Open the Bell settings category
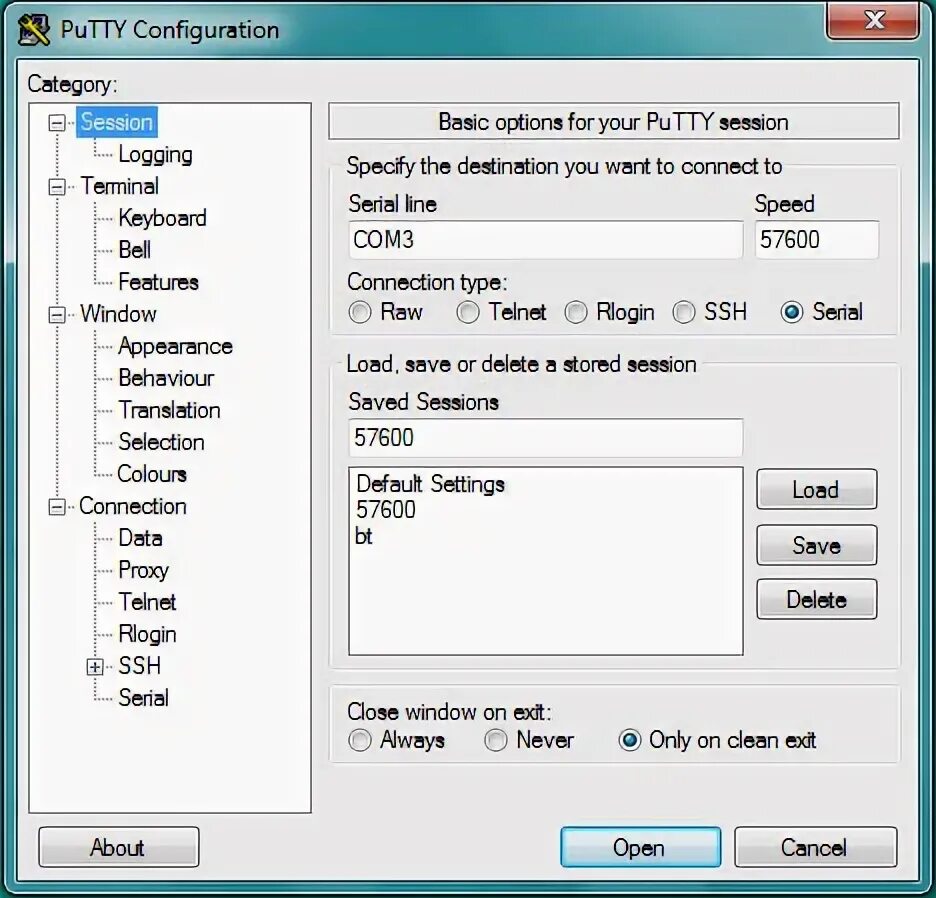This screenshot has height=898, width=936. pyautogui.click(x=134, y=250)
